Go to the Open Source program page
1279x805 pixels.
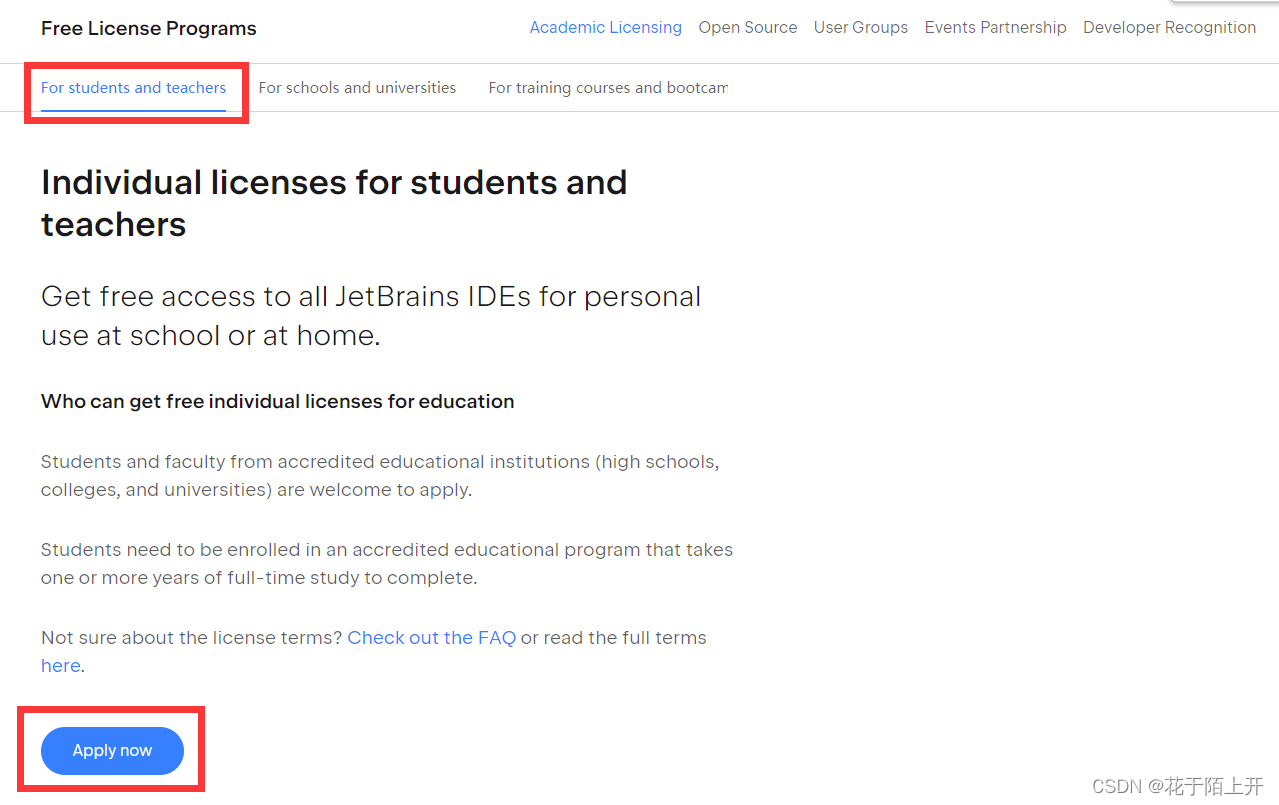(x=747, y=28)
